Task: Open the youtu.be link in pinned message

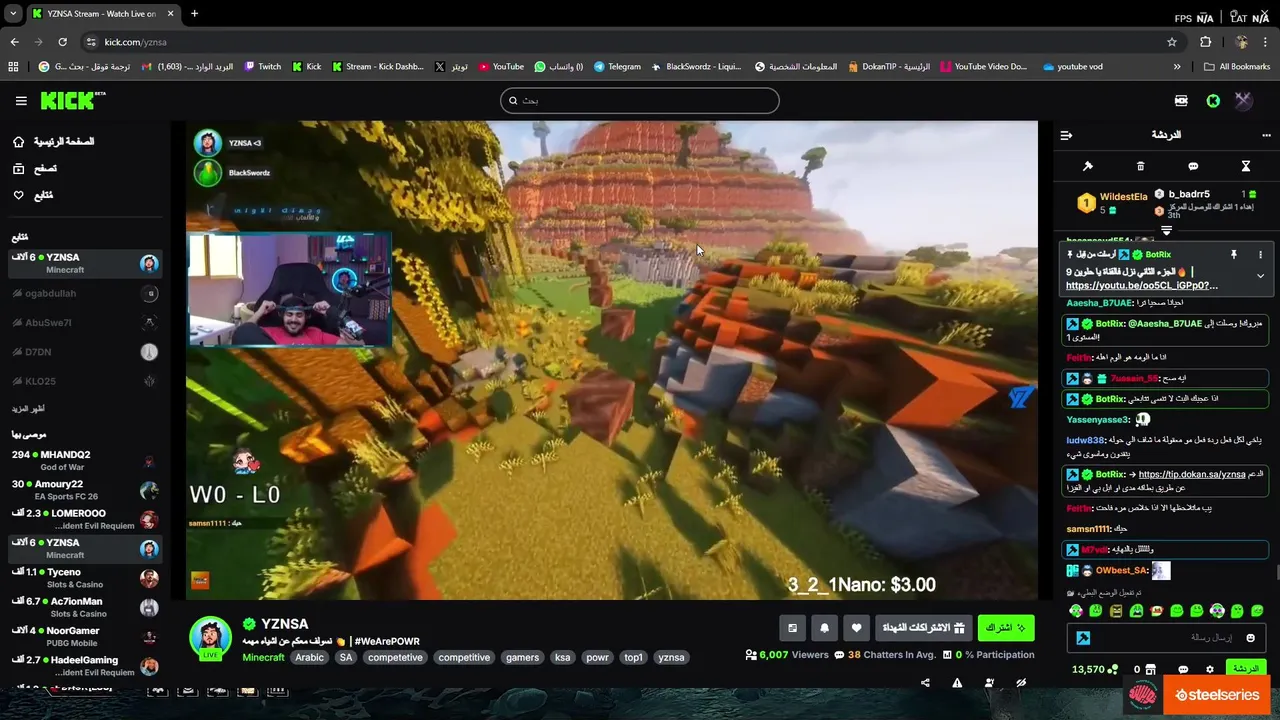Action: pos(1141,286)
